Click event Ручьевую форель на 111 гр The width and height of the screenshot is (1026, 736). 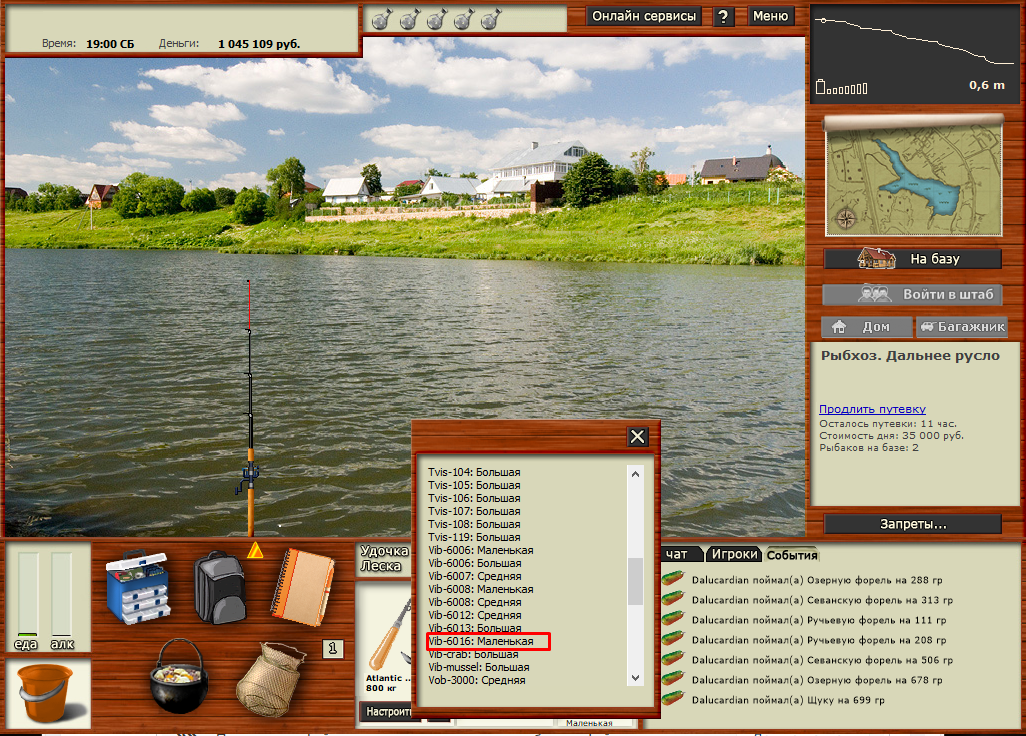click(x=819, y=620)
